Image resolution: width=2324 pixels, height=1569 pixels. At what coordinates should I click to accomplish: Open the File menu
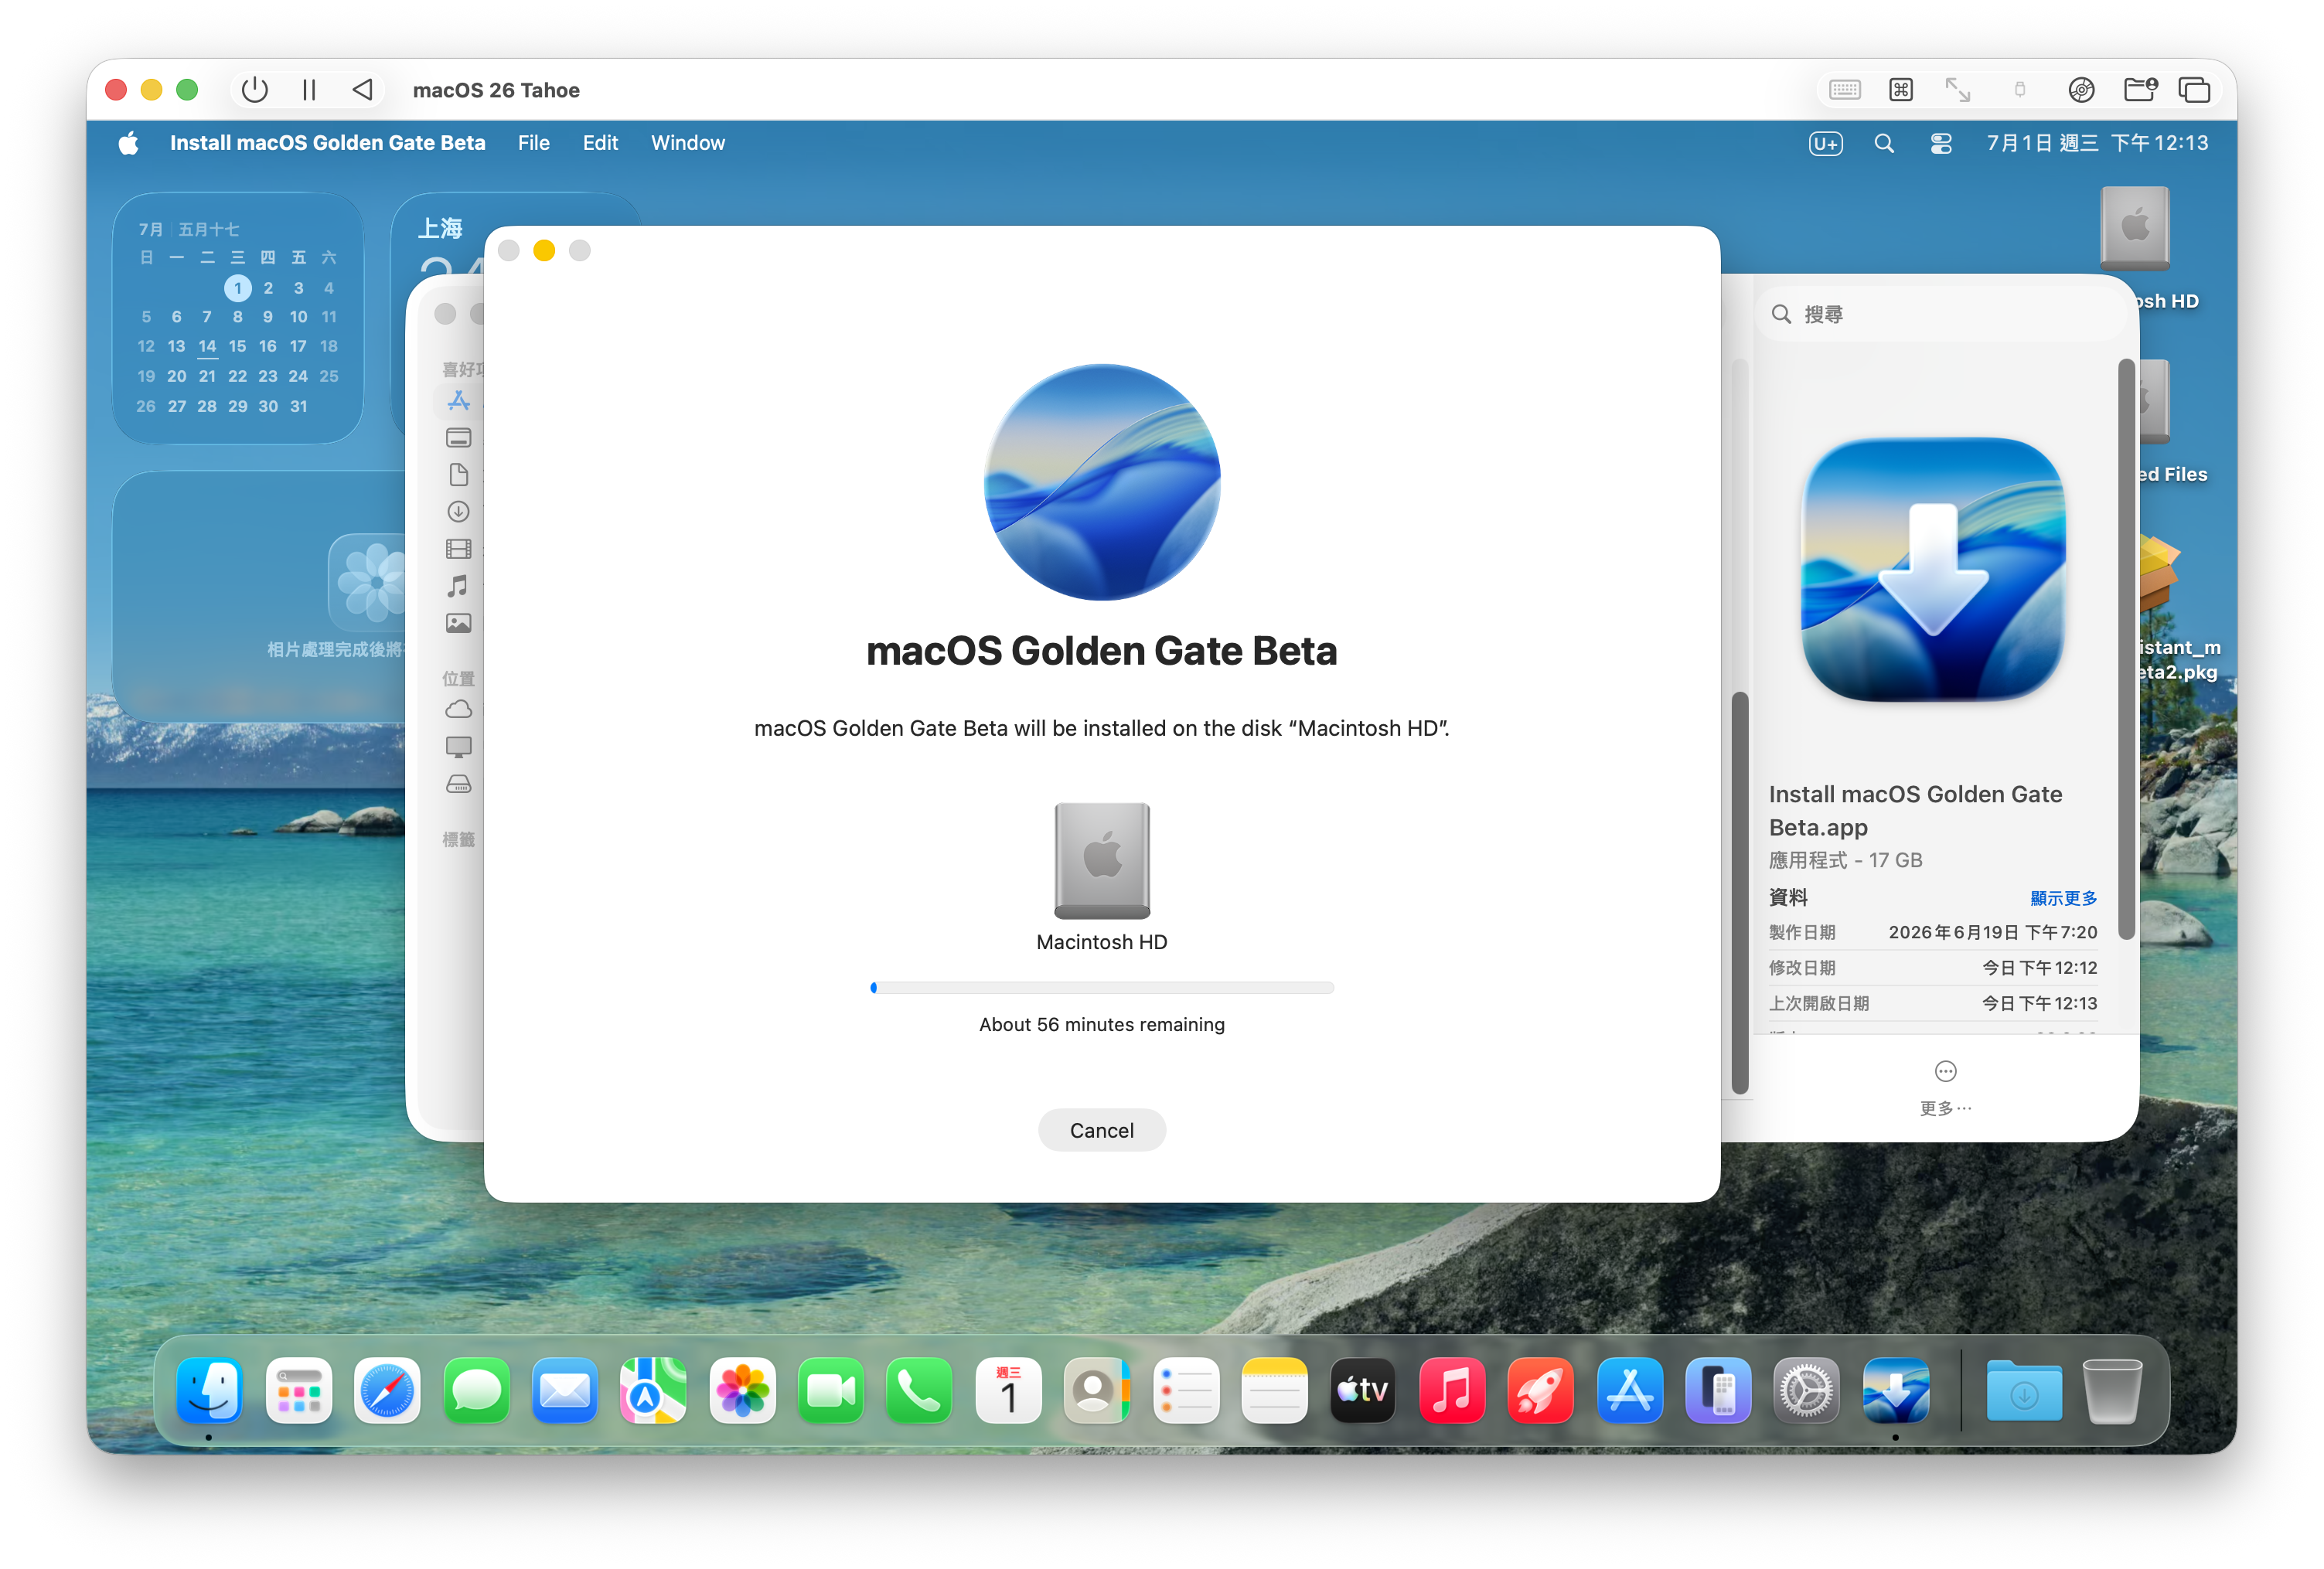pos(533,143)
